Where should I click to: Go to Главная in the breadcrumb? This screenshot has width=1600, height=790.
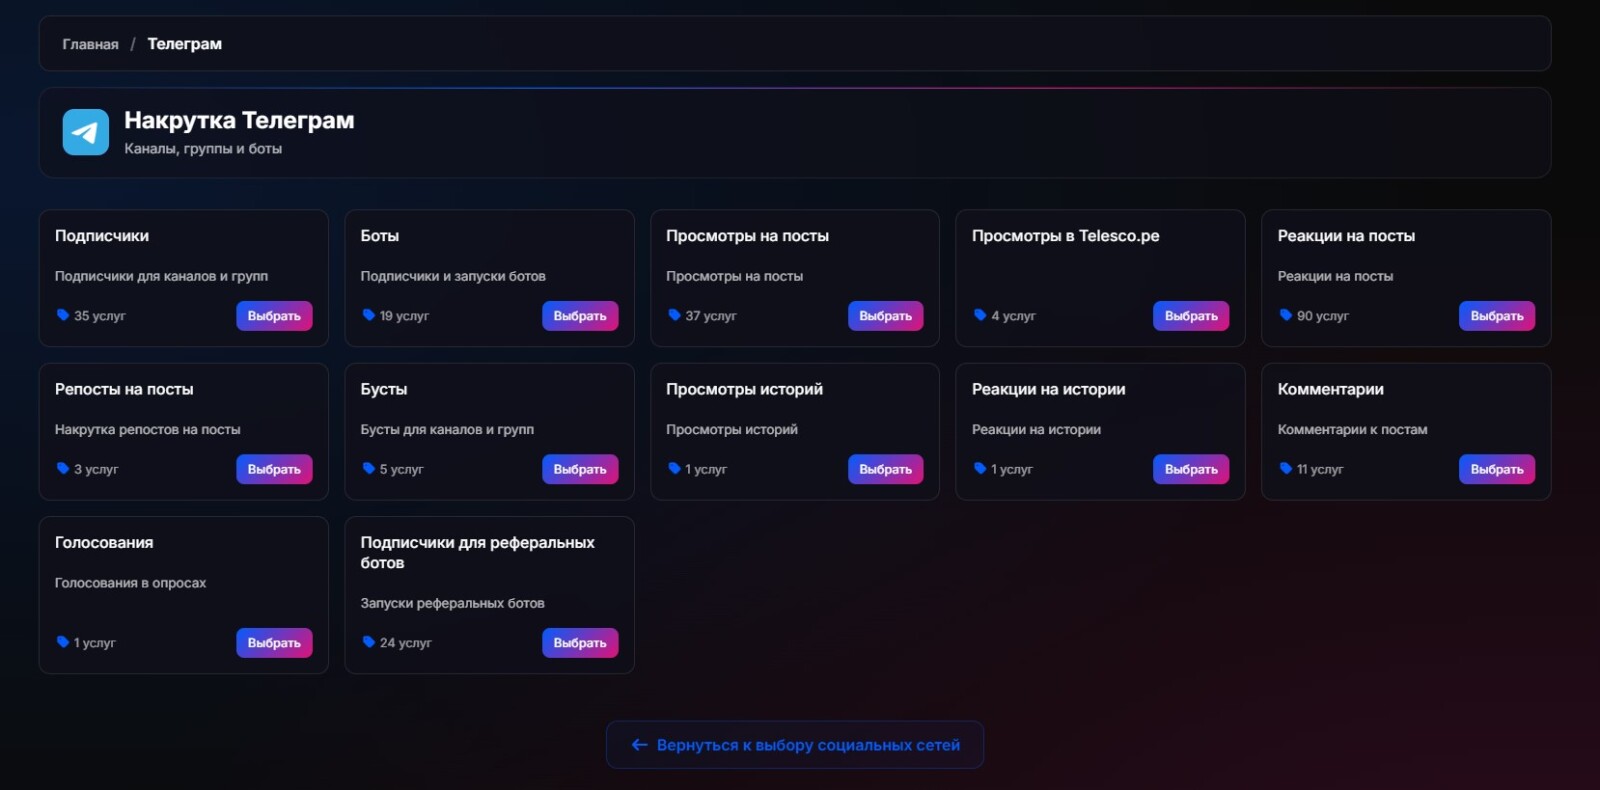point(90,44)
